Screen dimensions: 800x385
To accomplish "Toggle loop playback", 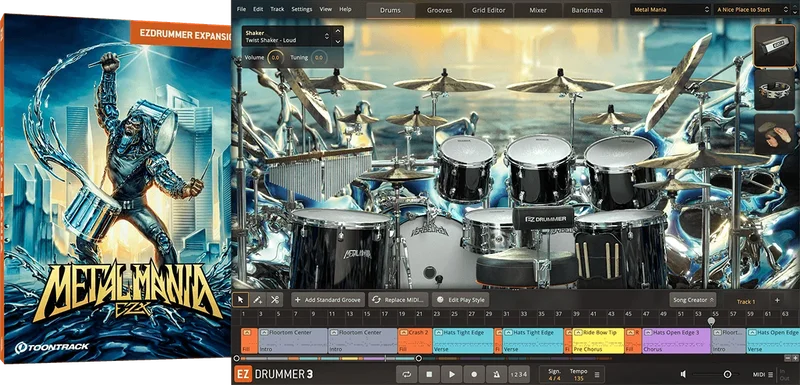I will (x=407, y=374).
